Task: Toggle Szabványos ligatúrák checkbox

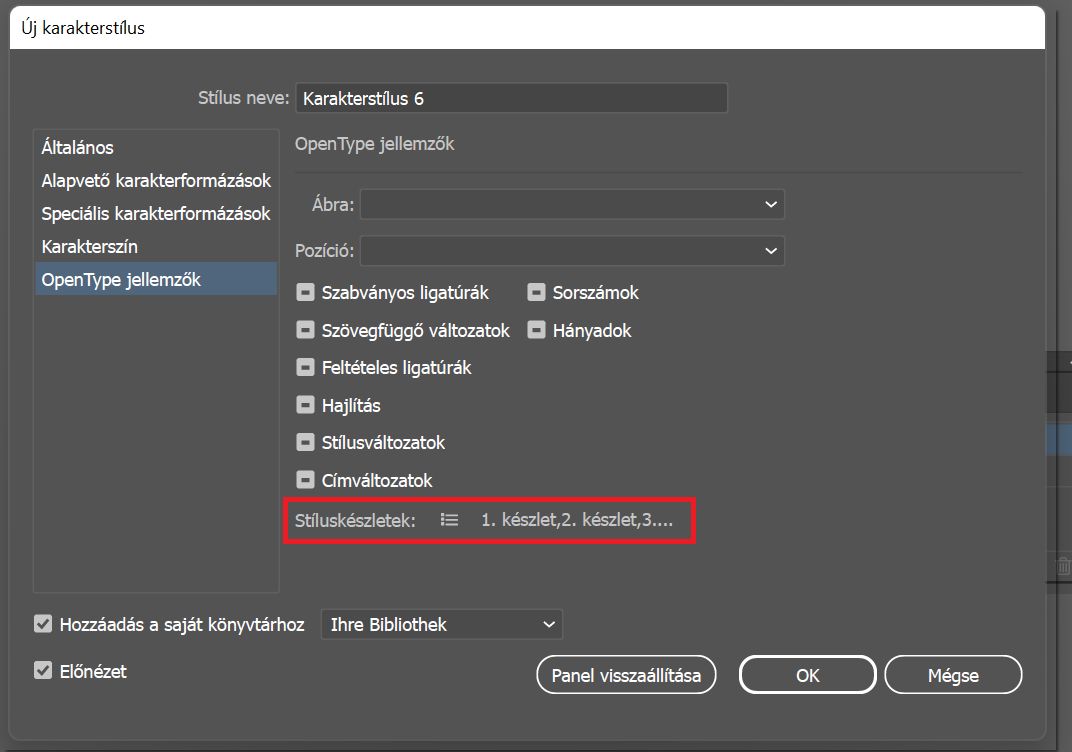Action: tap(305, 293)
